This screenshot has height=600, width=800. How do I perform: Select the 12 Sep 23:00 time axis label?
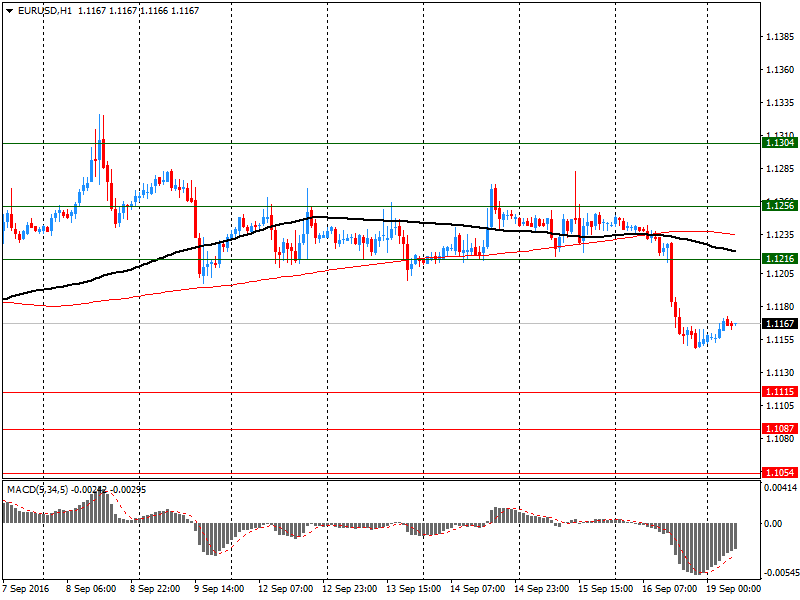(349, 589)
